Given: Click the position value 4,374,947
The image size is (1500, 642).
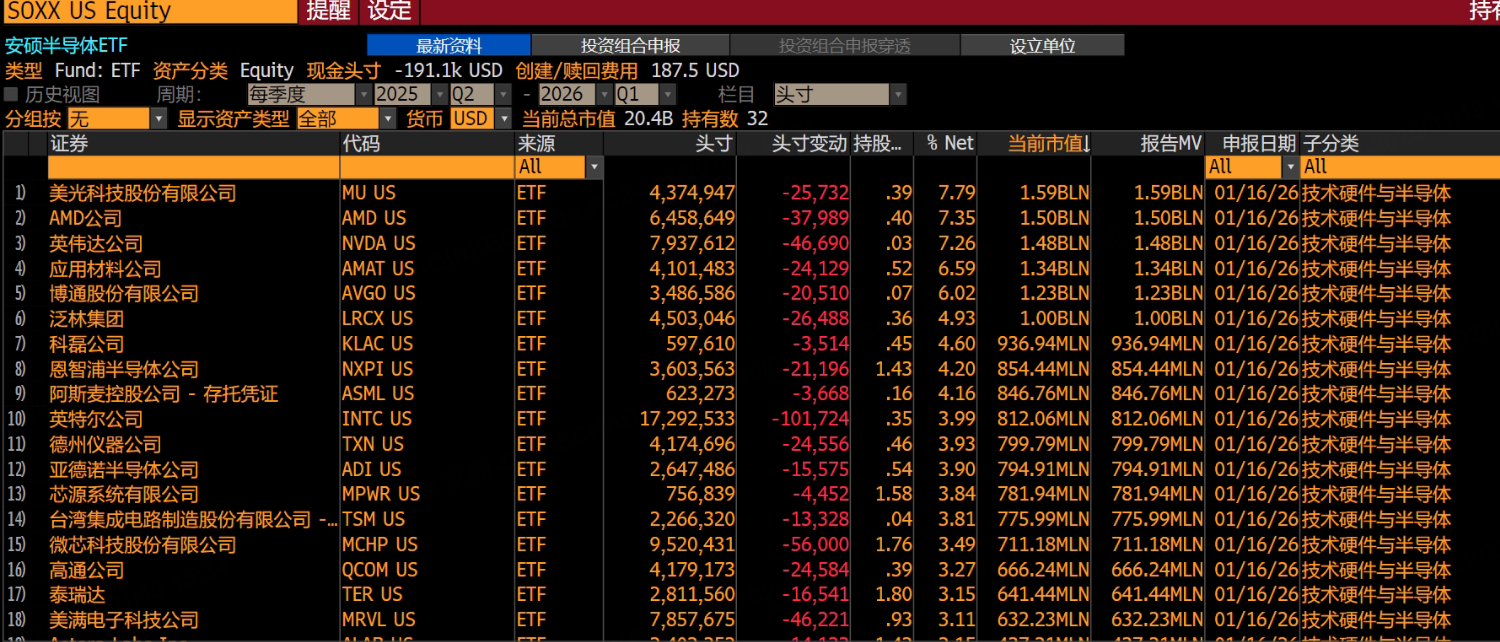Looking at the screenshot, I should point(692,193).
